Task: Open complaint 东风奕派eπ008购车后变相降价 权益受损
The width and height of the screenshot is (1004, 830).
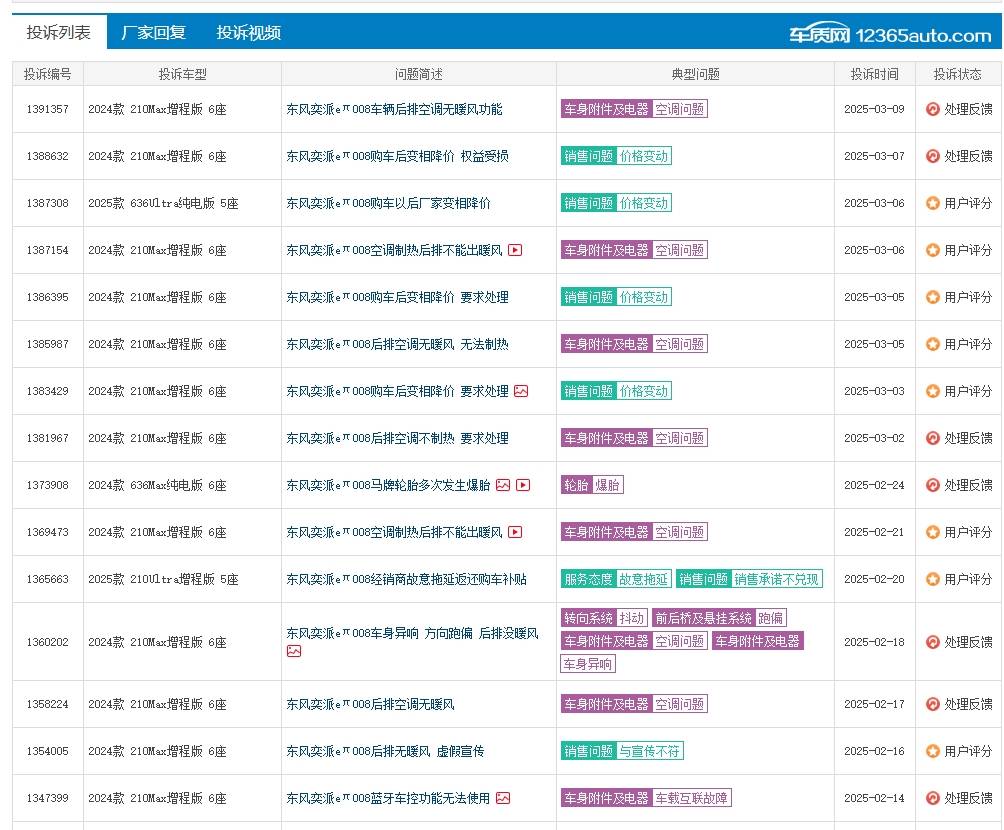Action: click(397, 156)
